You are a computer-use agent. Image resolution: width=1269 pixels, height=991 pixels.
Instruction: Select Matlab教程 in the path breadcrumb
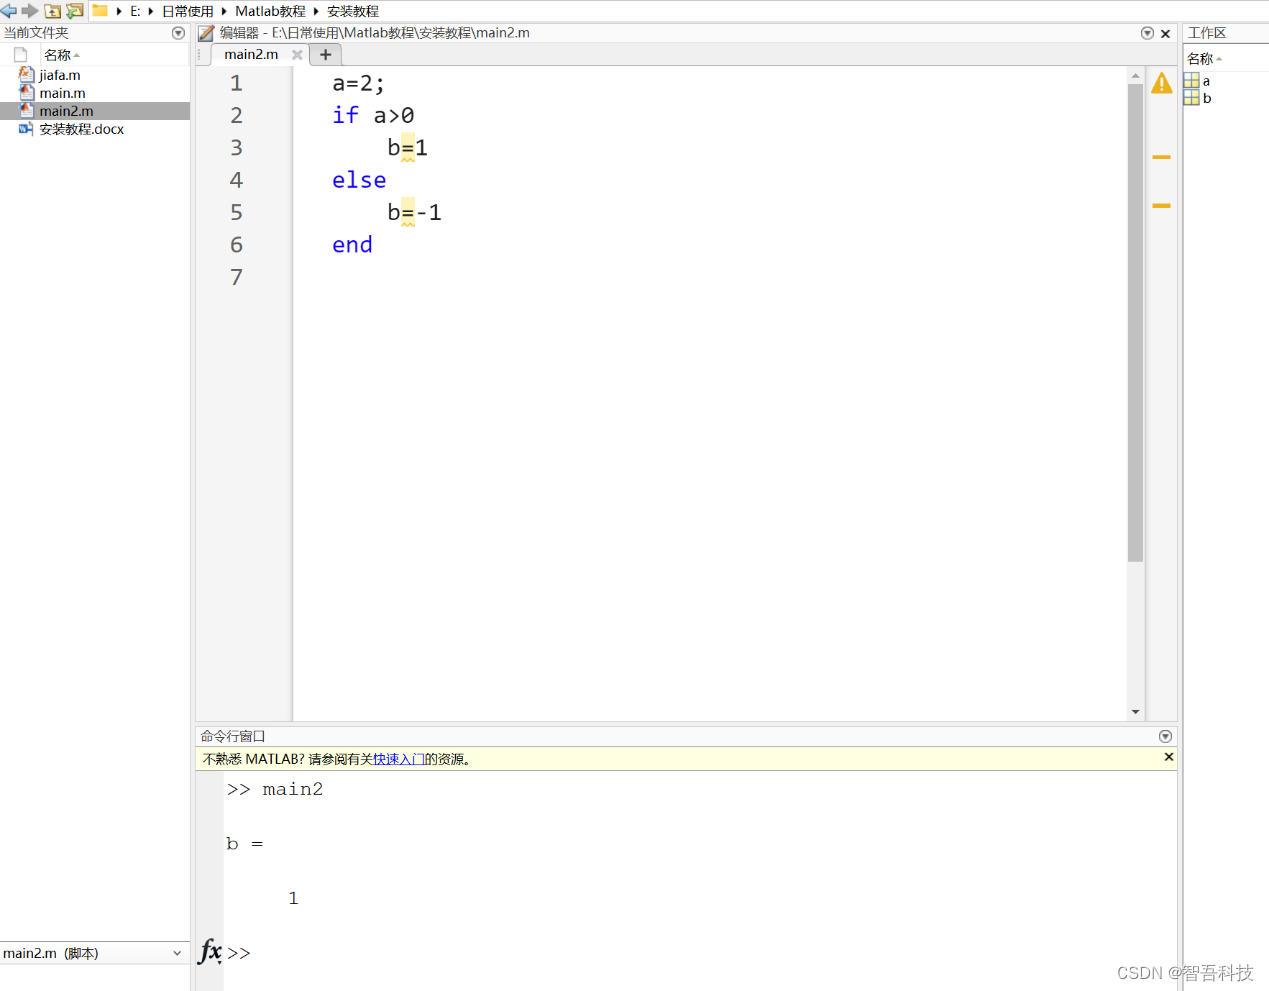(272, 10)
